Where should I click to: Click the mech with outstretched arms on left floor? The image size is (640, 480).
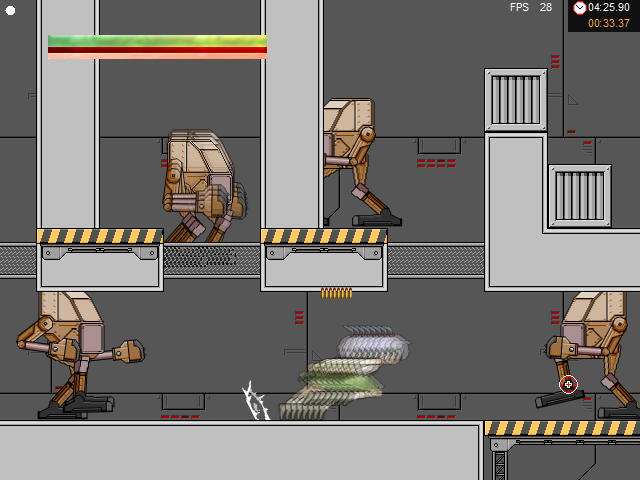click(80, 355)
